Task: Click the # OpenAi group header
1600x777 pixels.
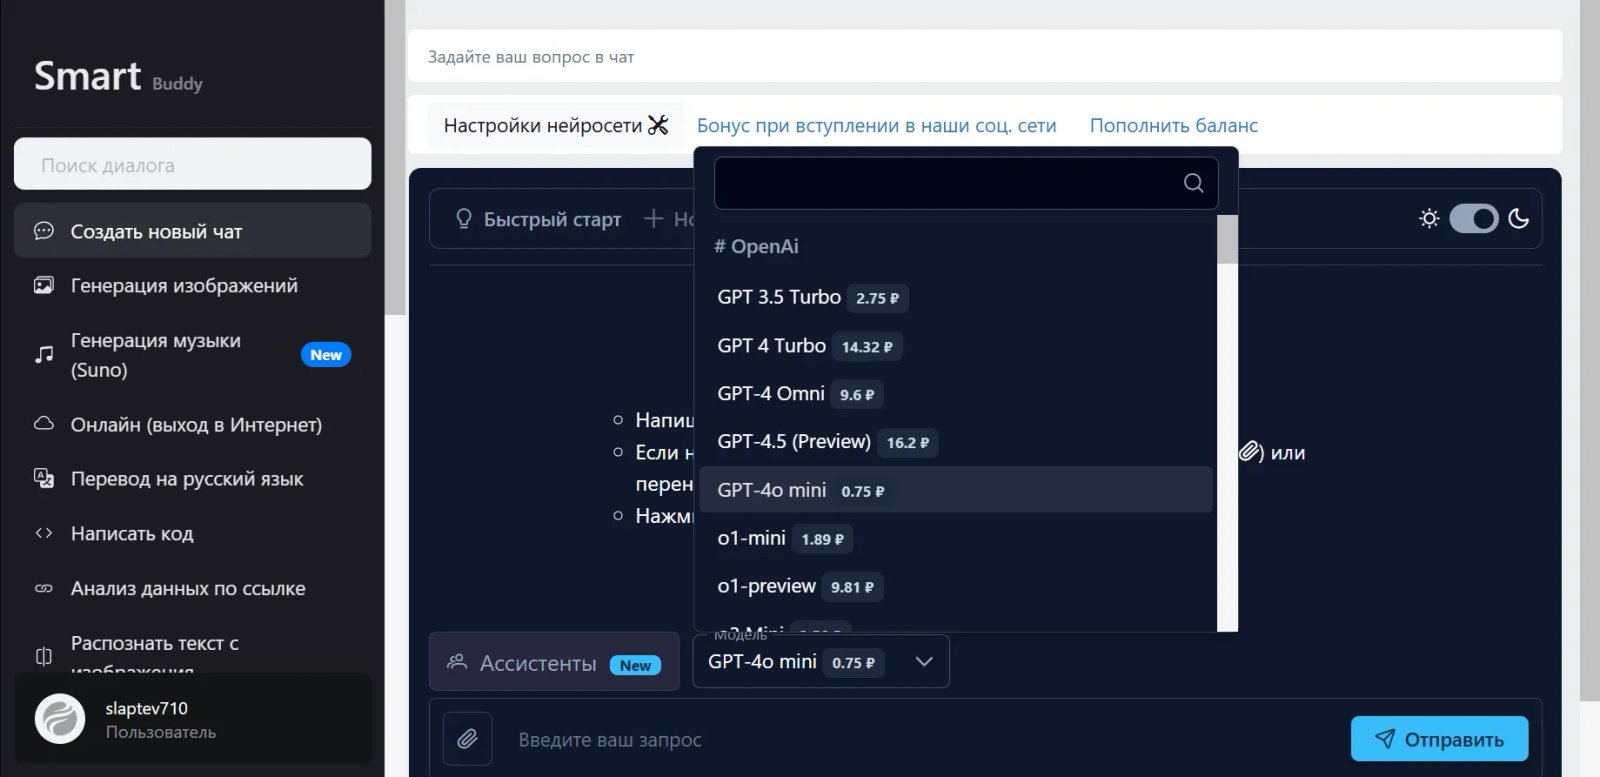Action: 756,247
